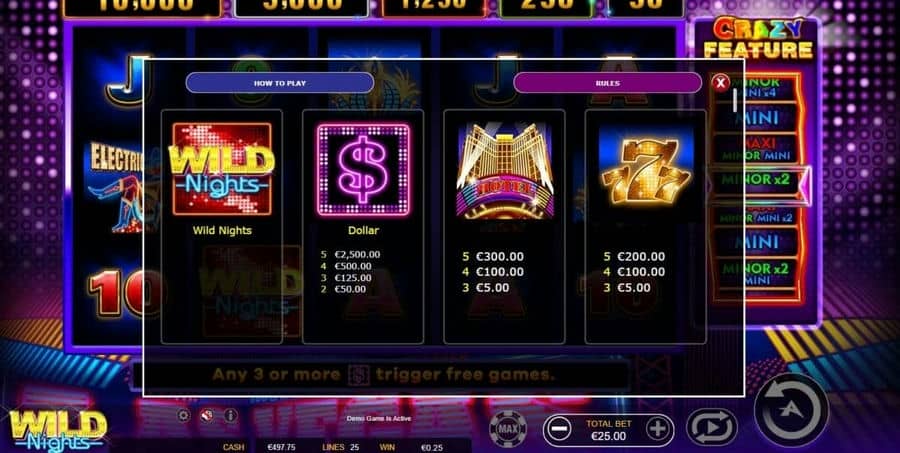Increase total bet with plus button

tap(658, 429)
